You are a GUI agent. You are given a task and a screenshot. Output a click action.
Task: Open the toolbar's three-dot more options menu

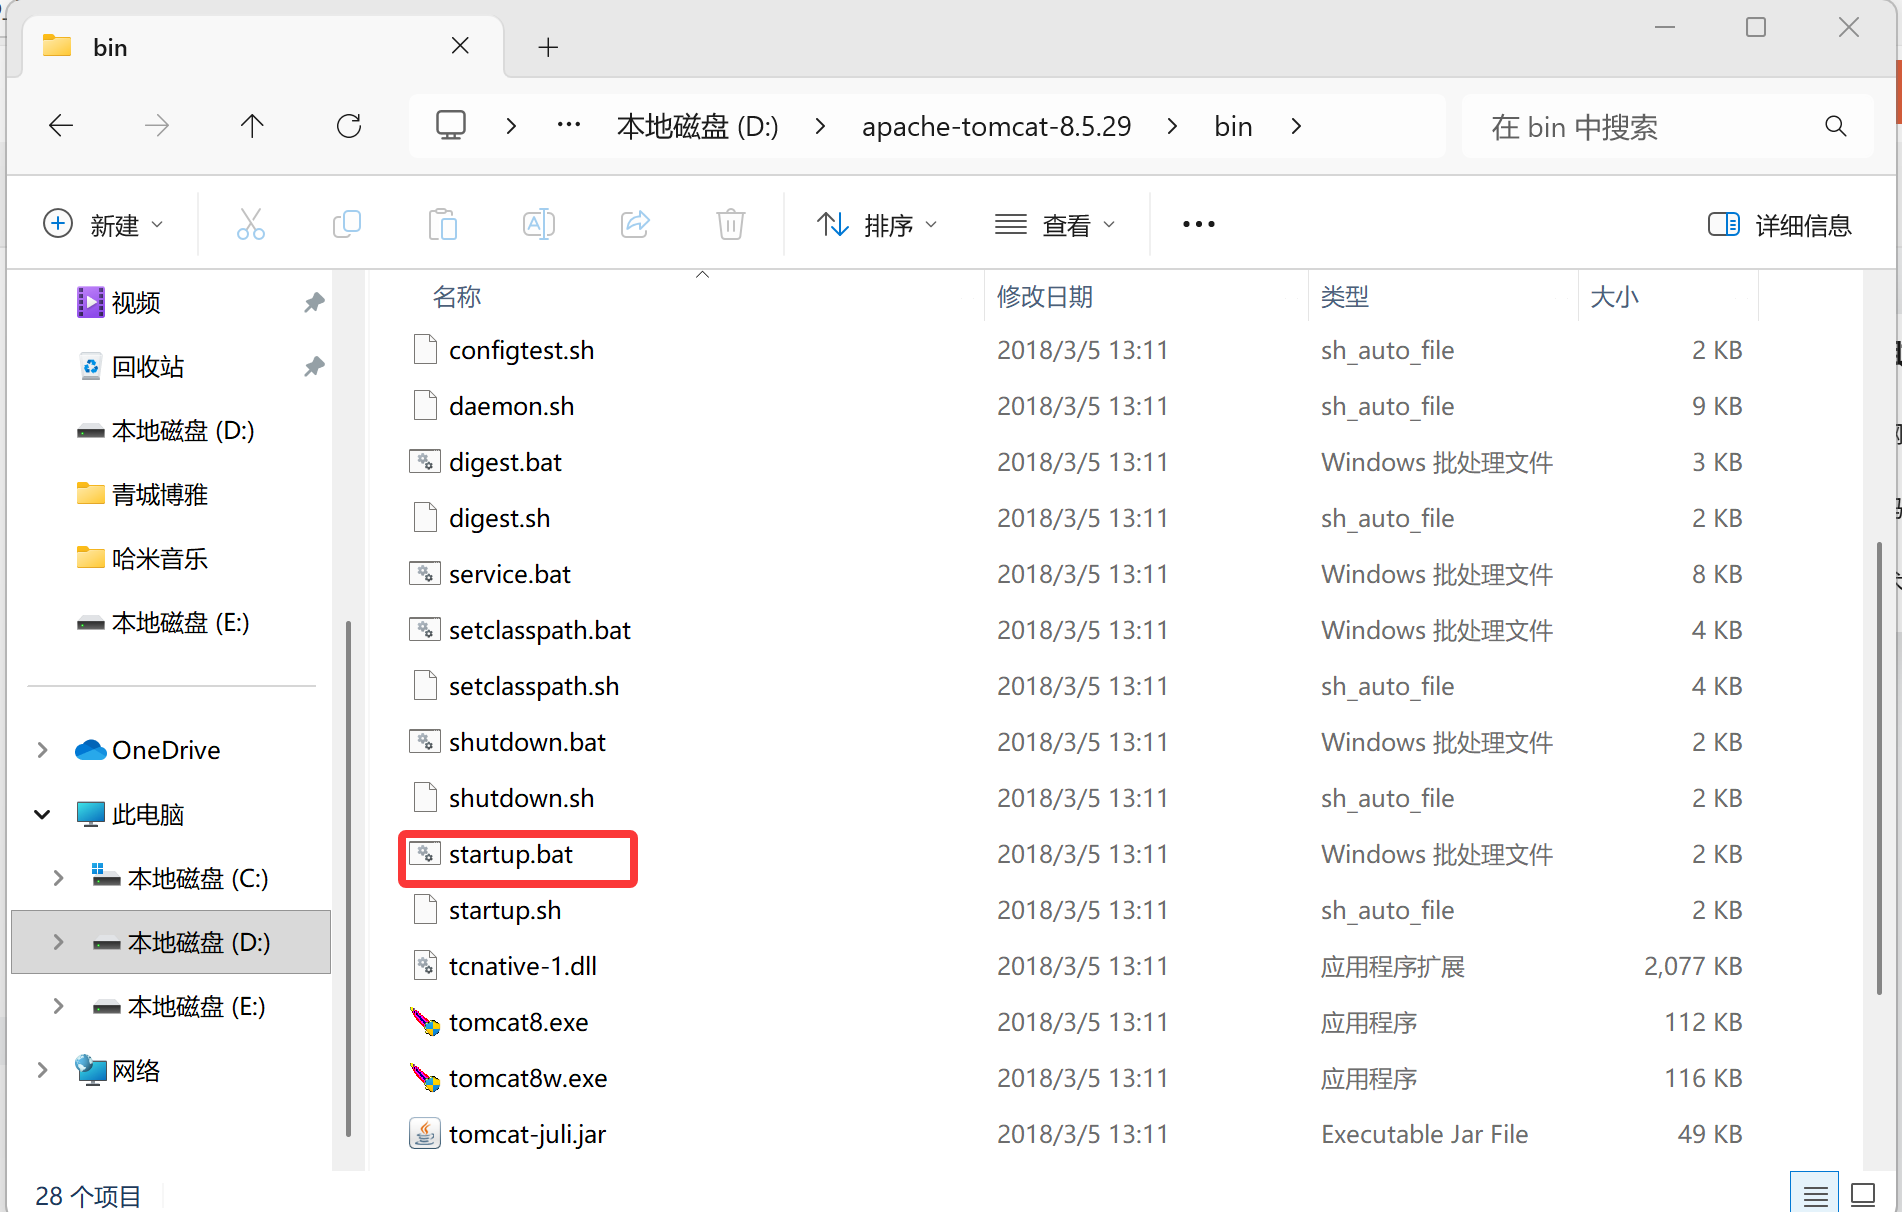tap(1198, 224)
